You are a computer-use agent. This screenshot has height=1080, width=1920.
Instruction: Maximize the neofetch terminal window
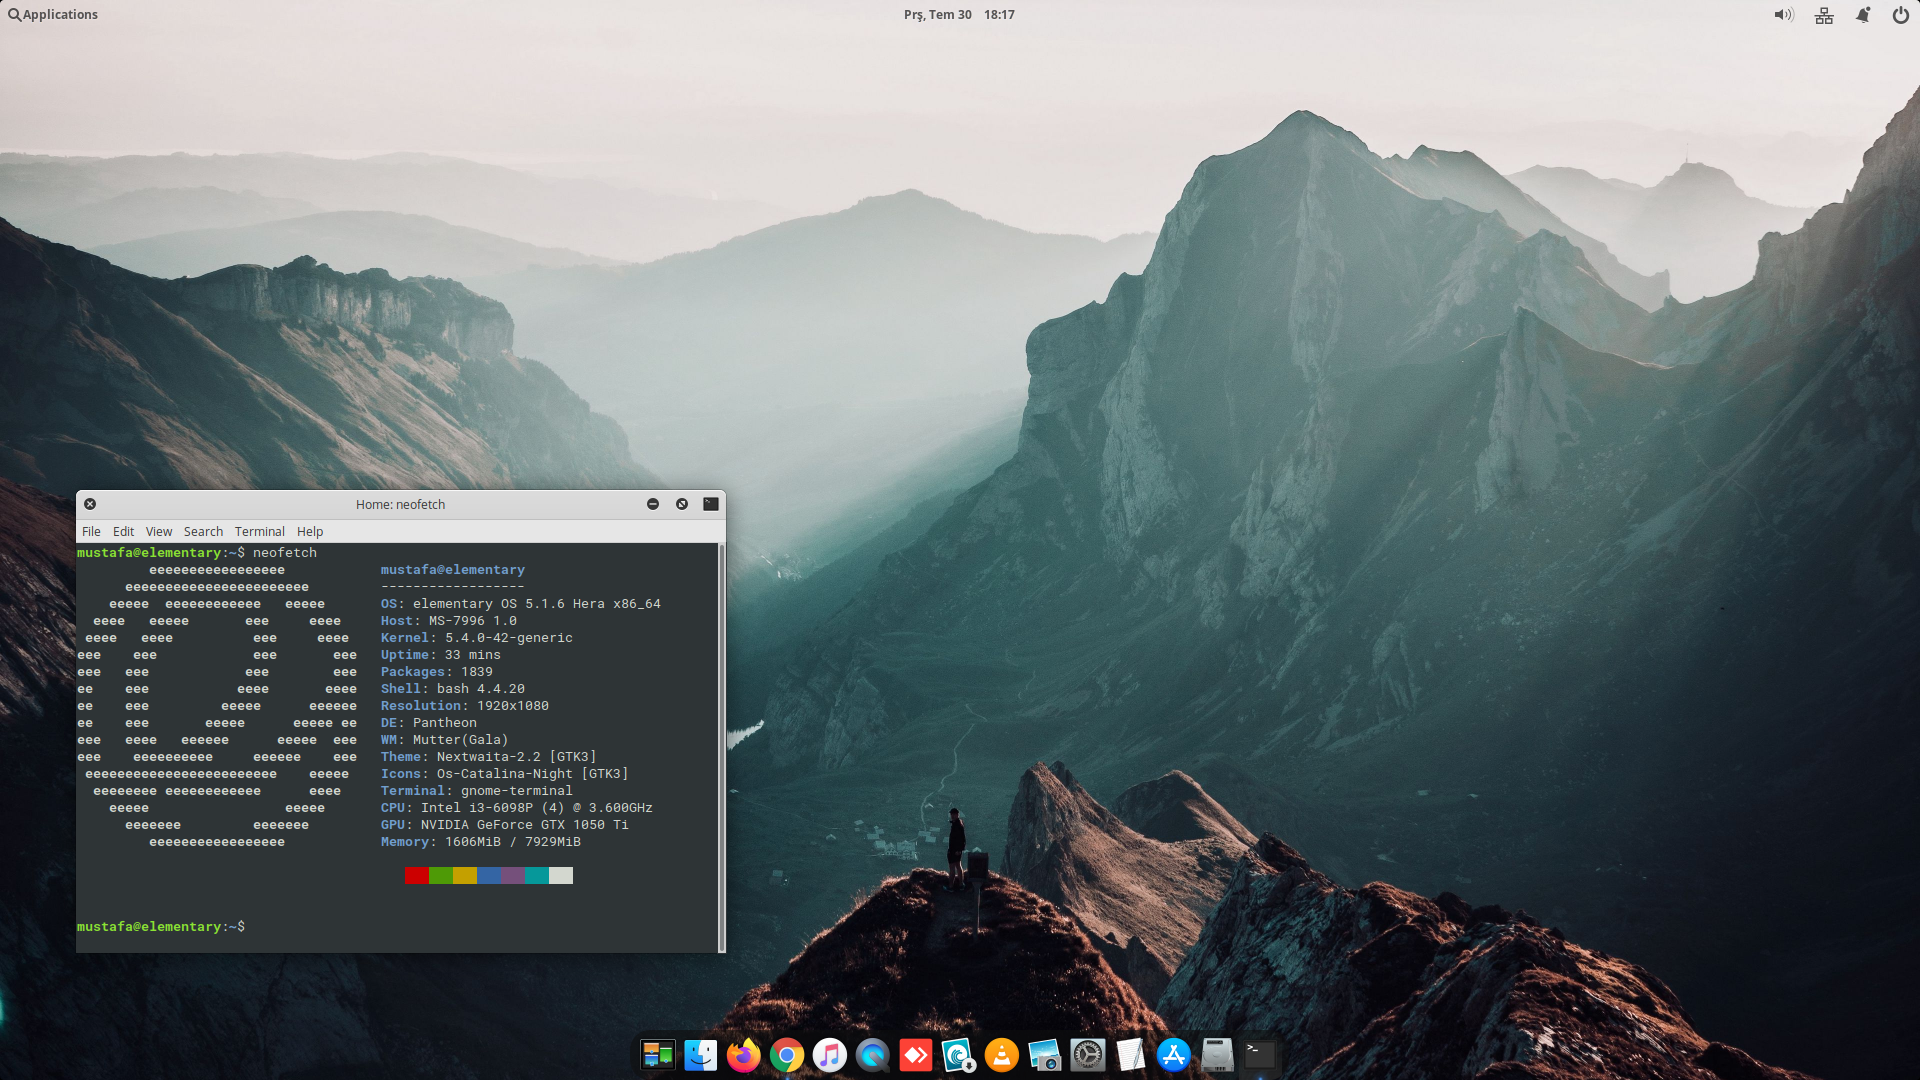[x=682, y=504]
